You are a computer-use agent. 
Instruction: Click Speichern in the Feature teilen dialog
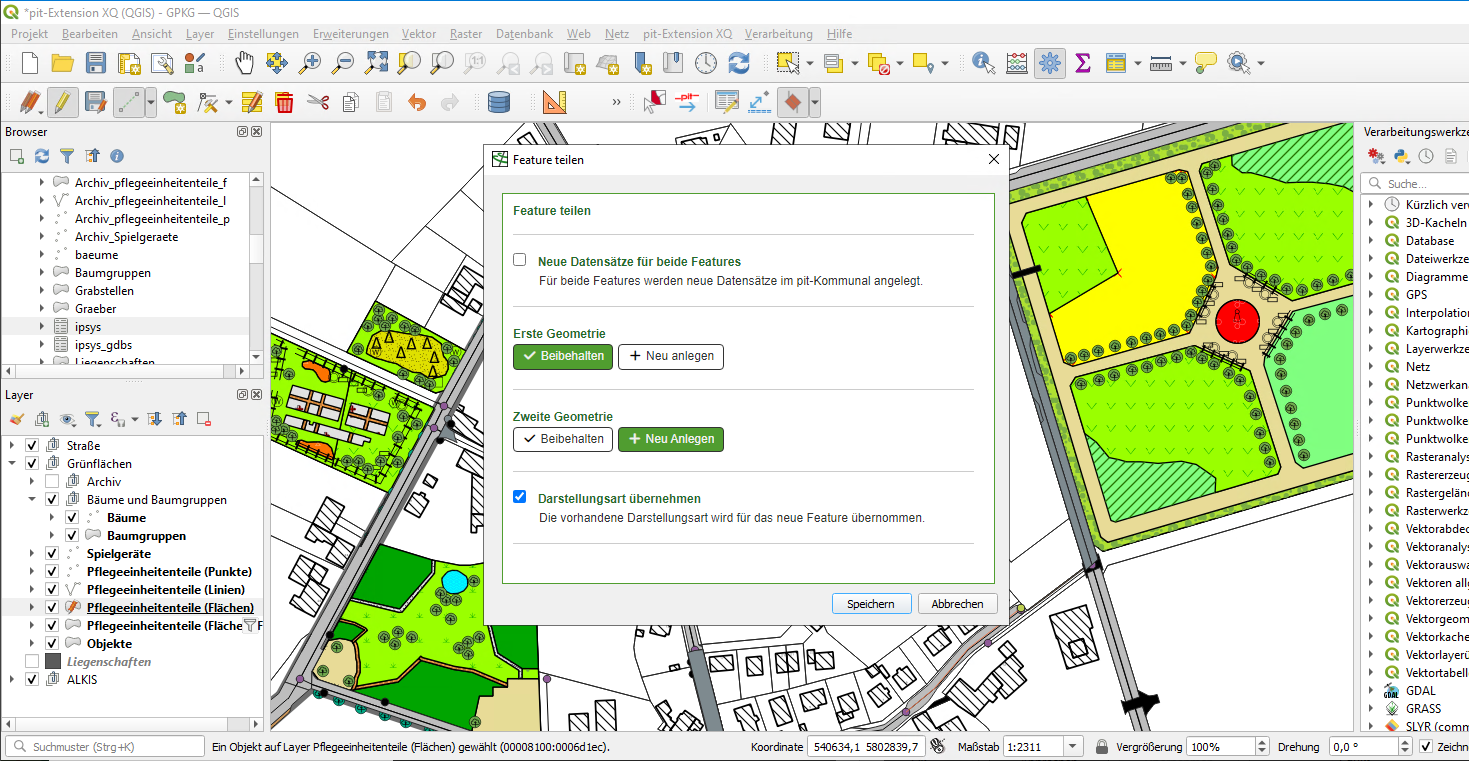[x=870, y=603]
